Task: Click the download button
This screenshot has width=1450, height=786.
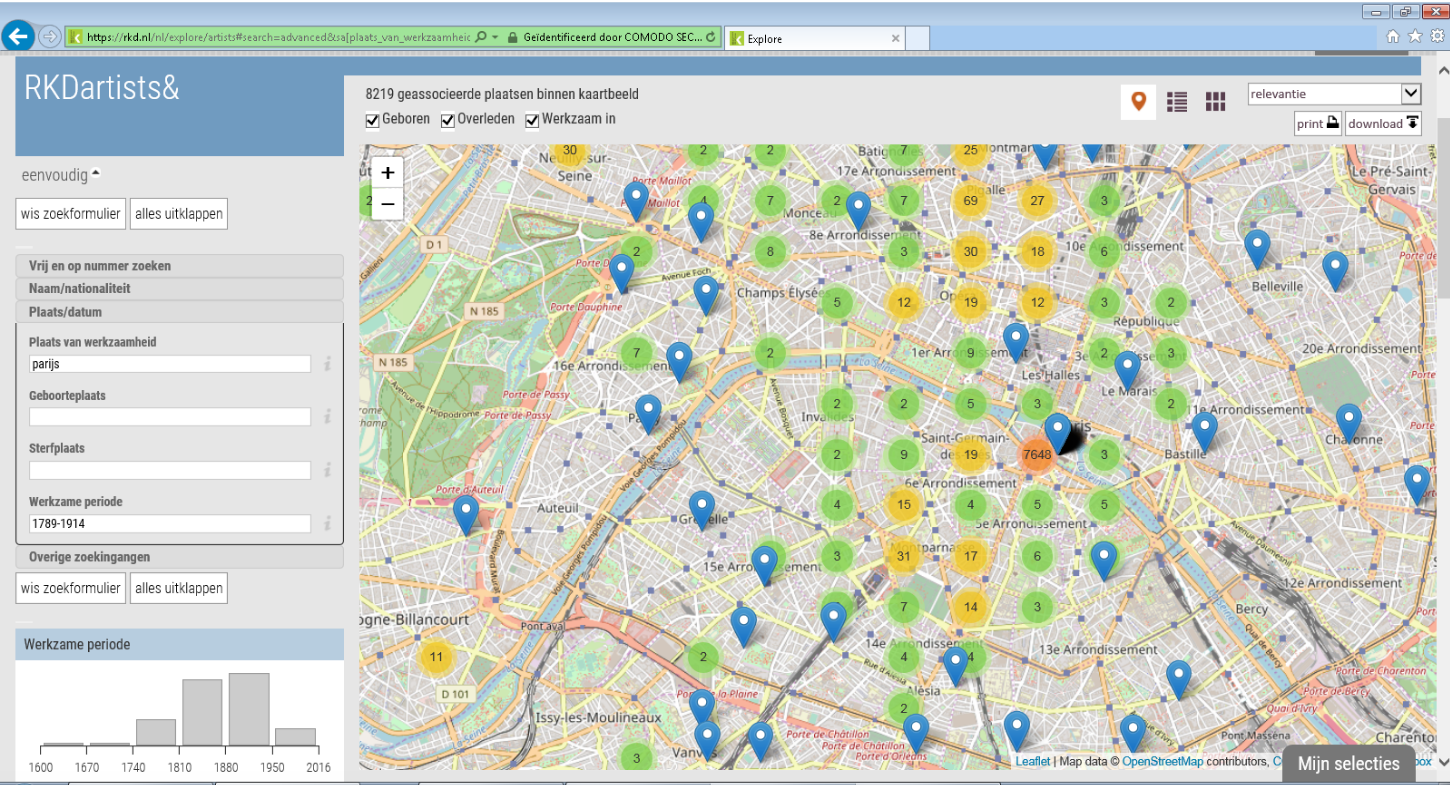Action: point(1382,124)
